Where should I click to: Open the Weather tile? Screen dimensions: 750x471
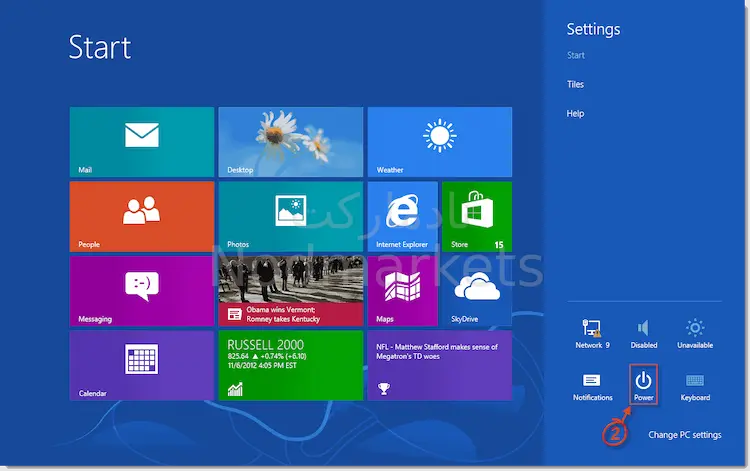click(439, 141)
